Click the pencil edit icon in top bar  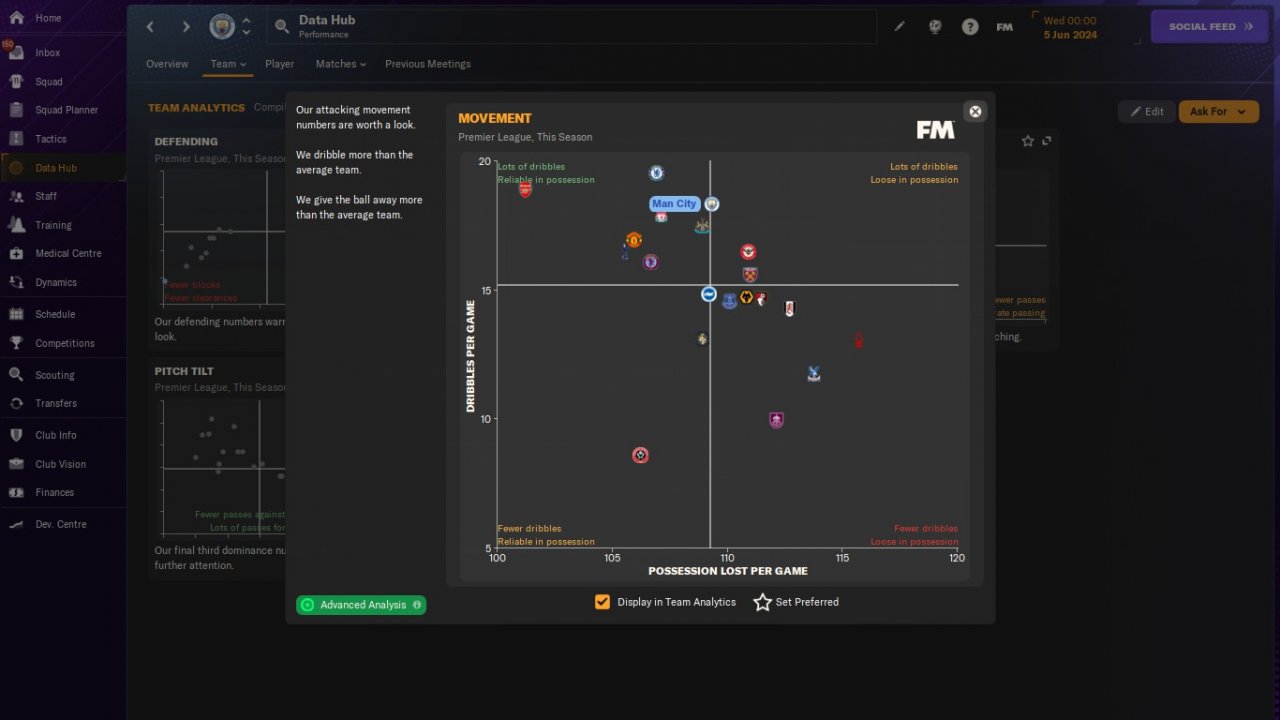[899, 27]
